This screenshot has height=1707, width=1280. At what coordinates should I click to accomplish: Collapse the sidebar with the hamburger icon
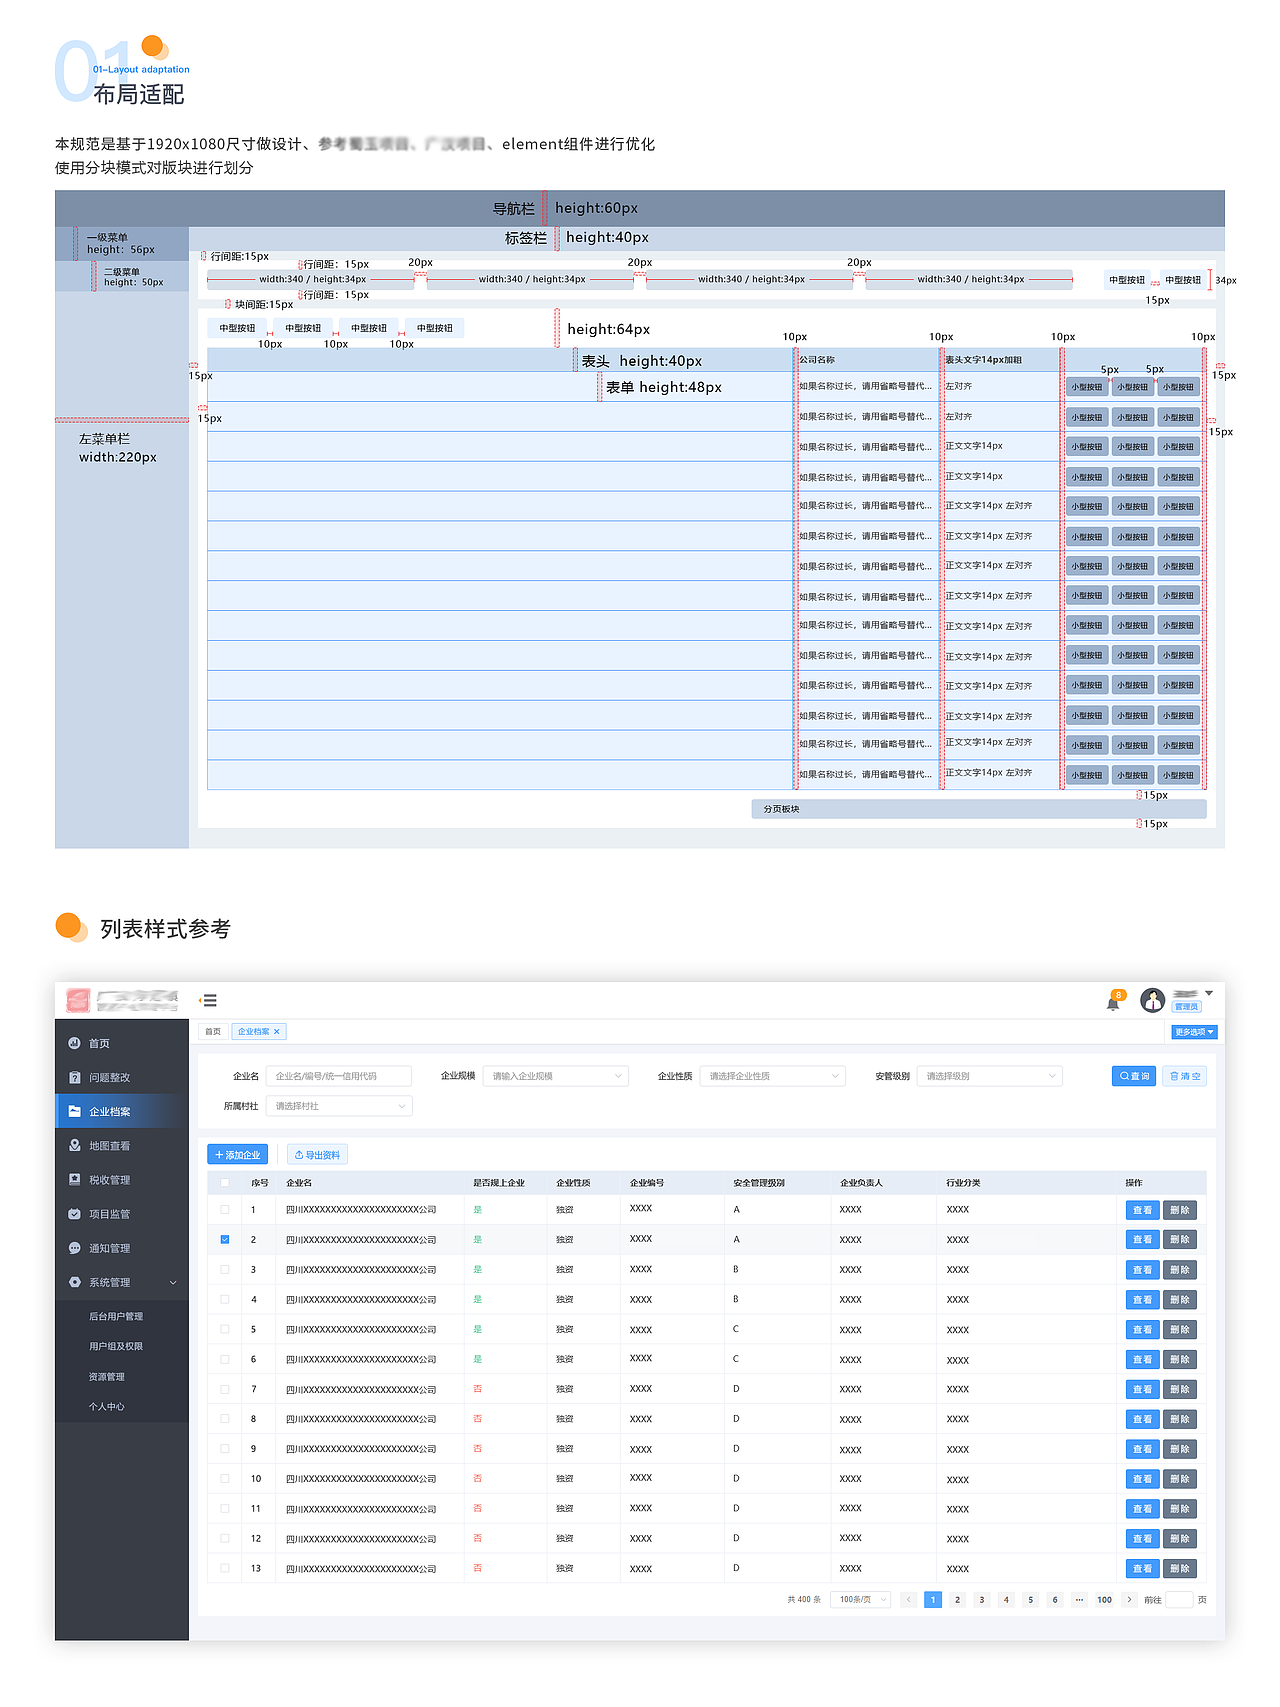(209, 1000)
